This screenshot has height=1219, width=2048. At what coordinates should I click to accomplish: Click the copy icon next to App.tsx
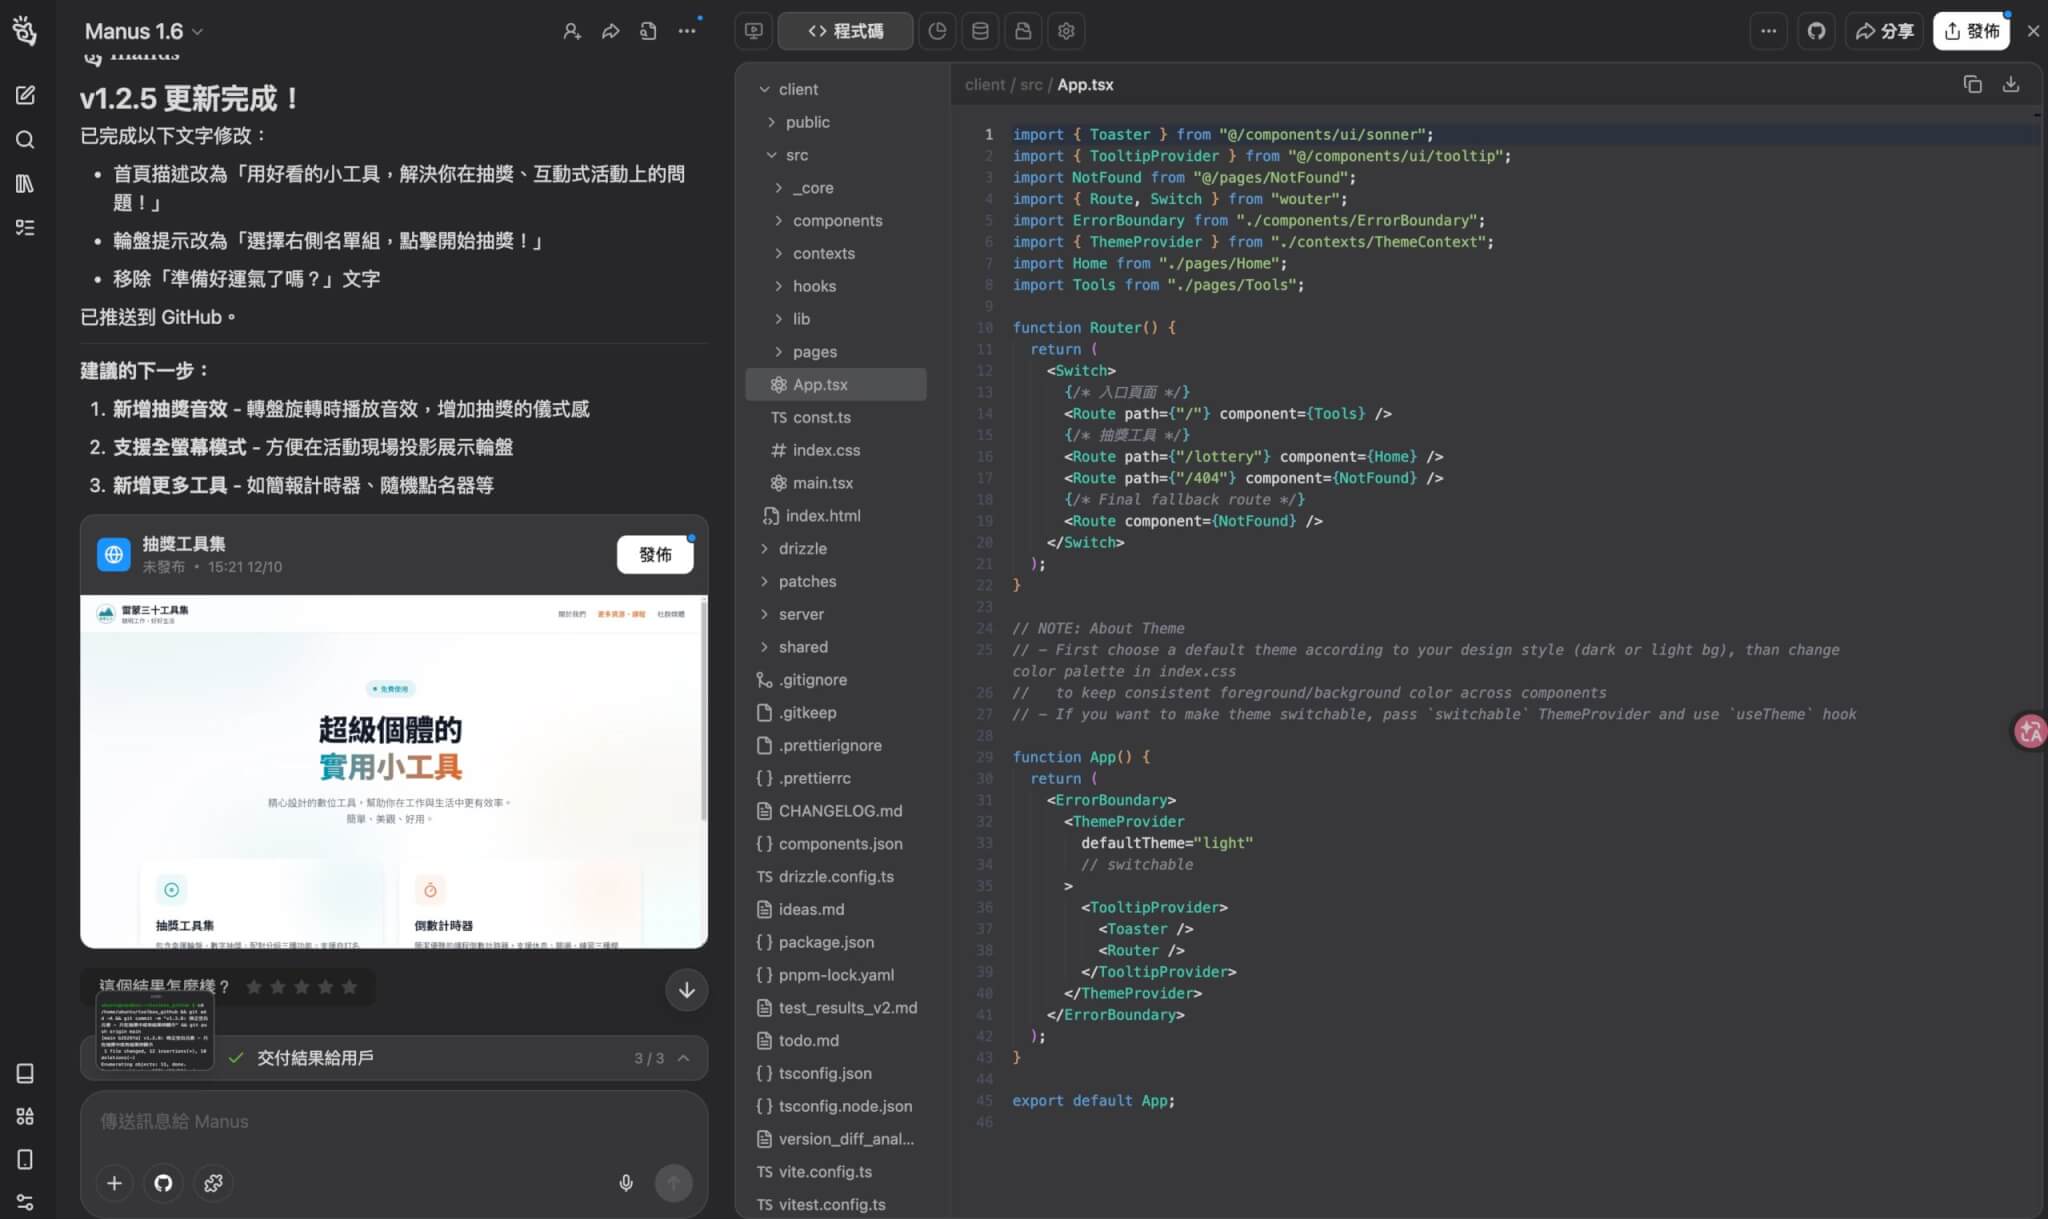click(1971, 84)
